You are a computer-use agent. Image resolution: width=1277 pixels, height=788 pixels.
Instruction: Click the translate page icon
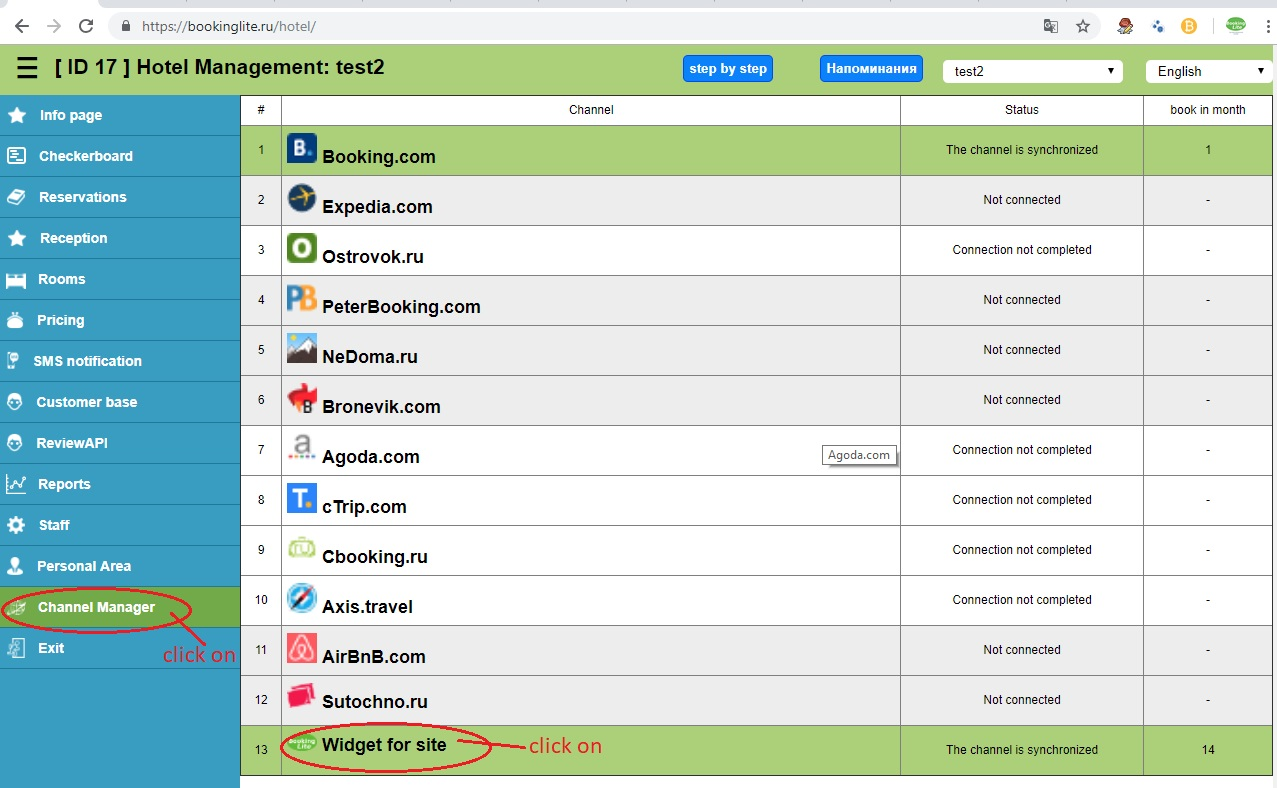[1051, 26]
